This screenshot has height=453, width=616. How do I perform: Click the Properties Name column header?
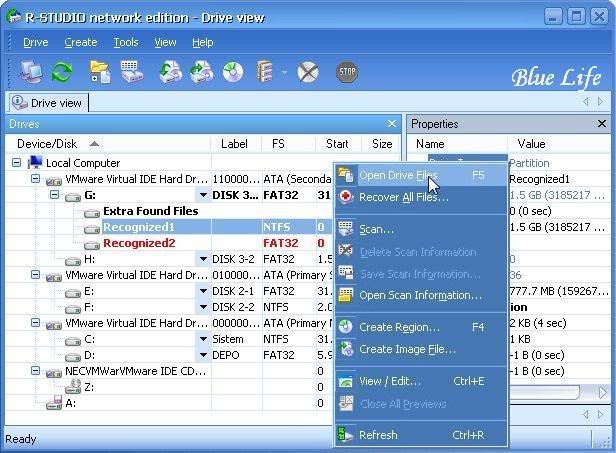click(457, 144)
